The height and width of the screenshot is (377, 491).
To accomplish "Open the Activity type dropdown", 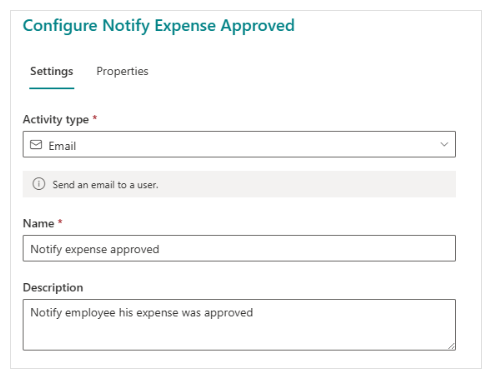I will click(239, 144).
